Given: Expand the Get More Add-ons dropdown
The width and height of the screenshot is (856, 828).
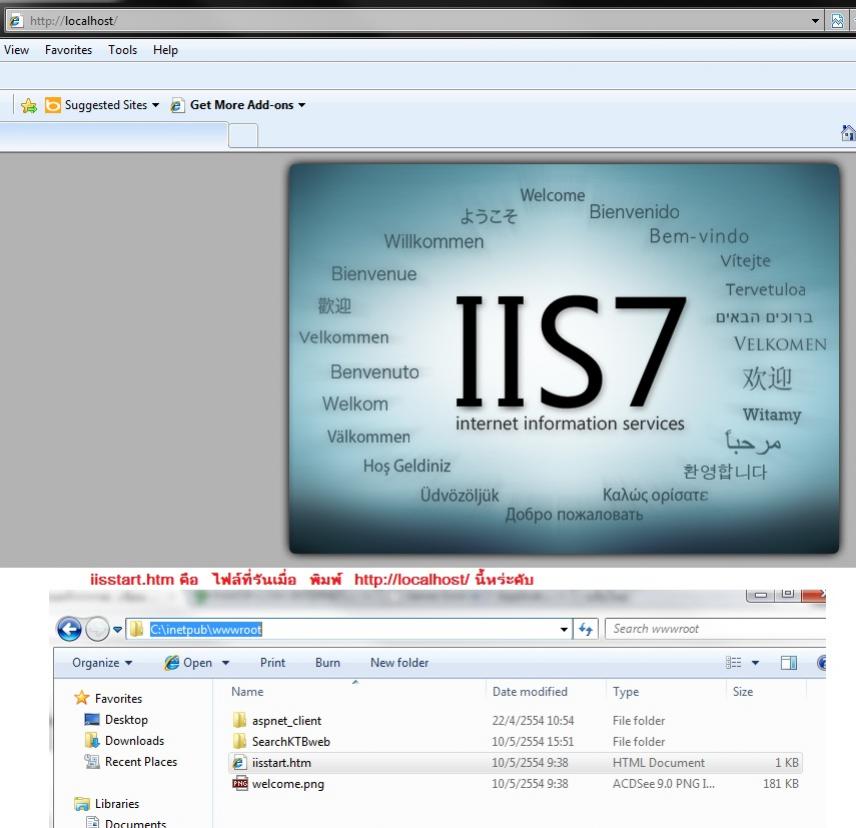Looking at the screenshot, I should [302, 105].
